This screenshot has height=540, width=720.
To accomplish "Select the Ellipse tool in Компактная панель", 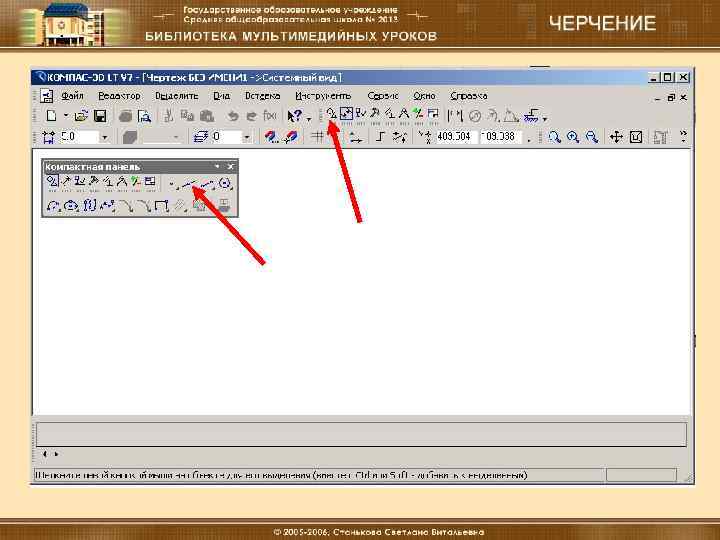I will 71,206.
